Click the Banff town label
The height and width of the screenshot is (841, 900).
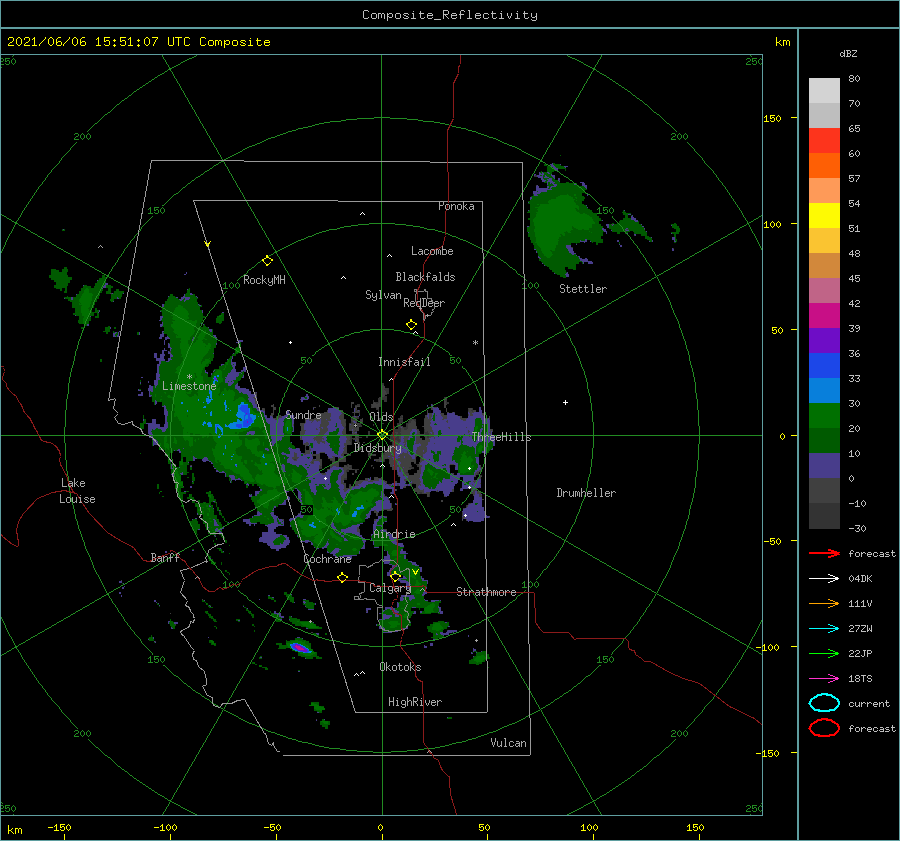pyautogui.click(x=165, y=557)
